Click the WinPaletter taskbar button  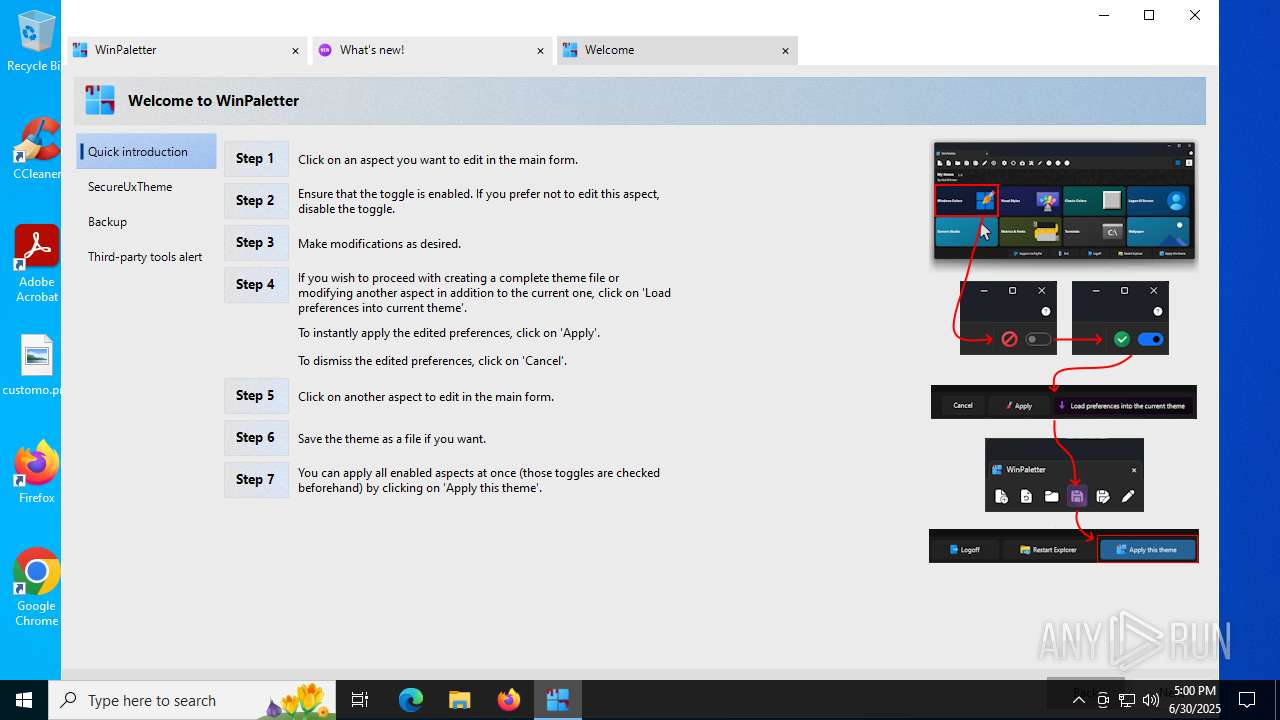tap(557, 700)
